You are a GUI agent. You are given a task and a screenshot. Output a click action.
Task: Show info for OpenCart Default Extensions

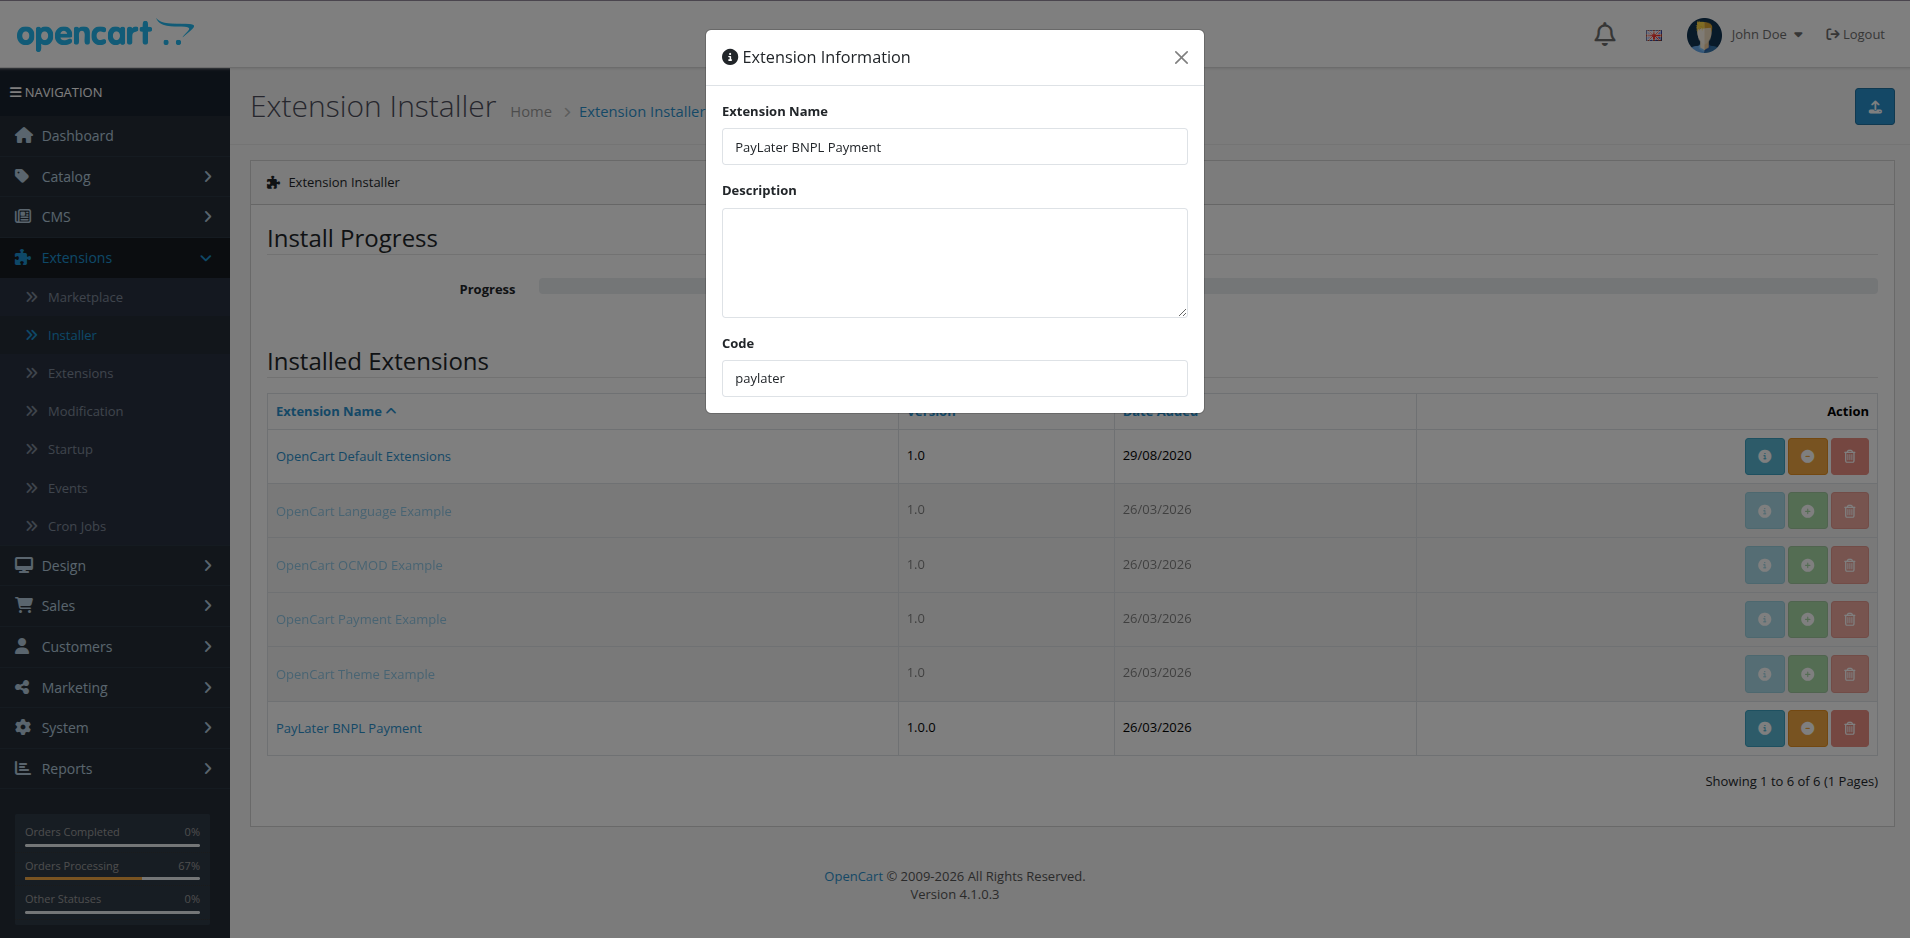coord(1765,456)
